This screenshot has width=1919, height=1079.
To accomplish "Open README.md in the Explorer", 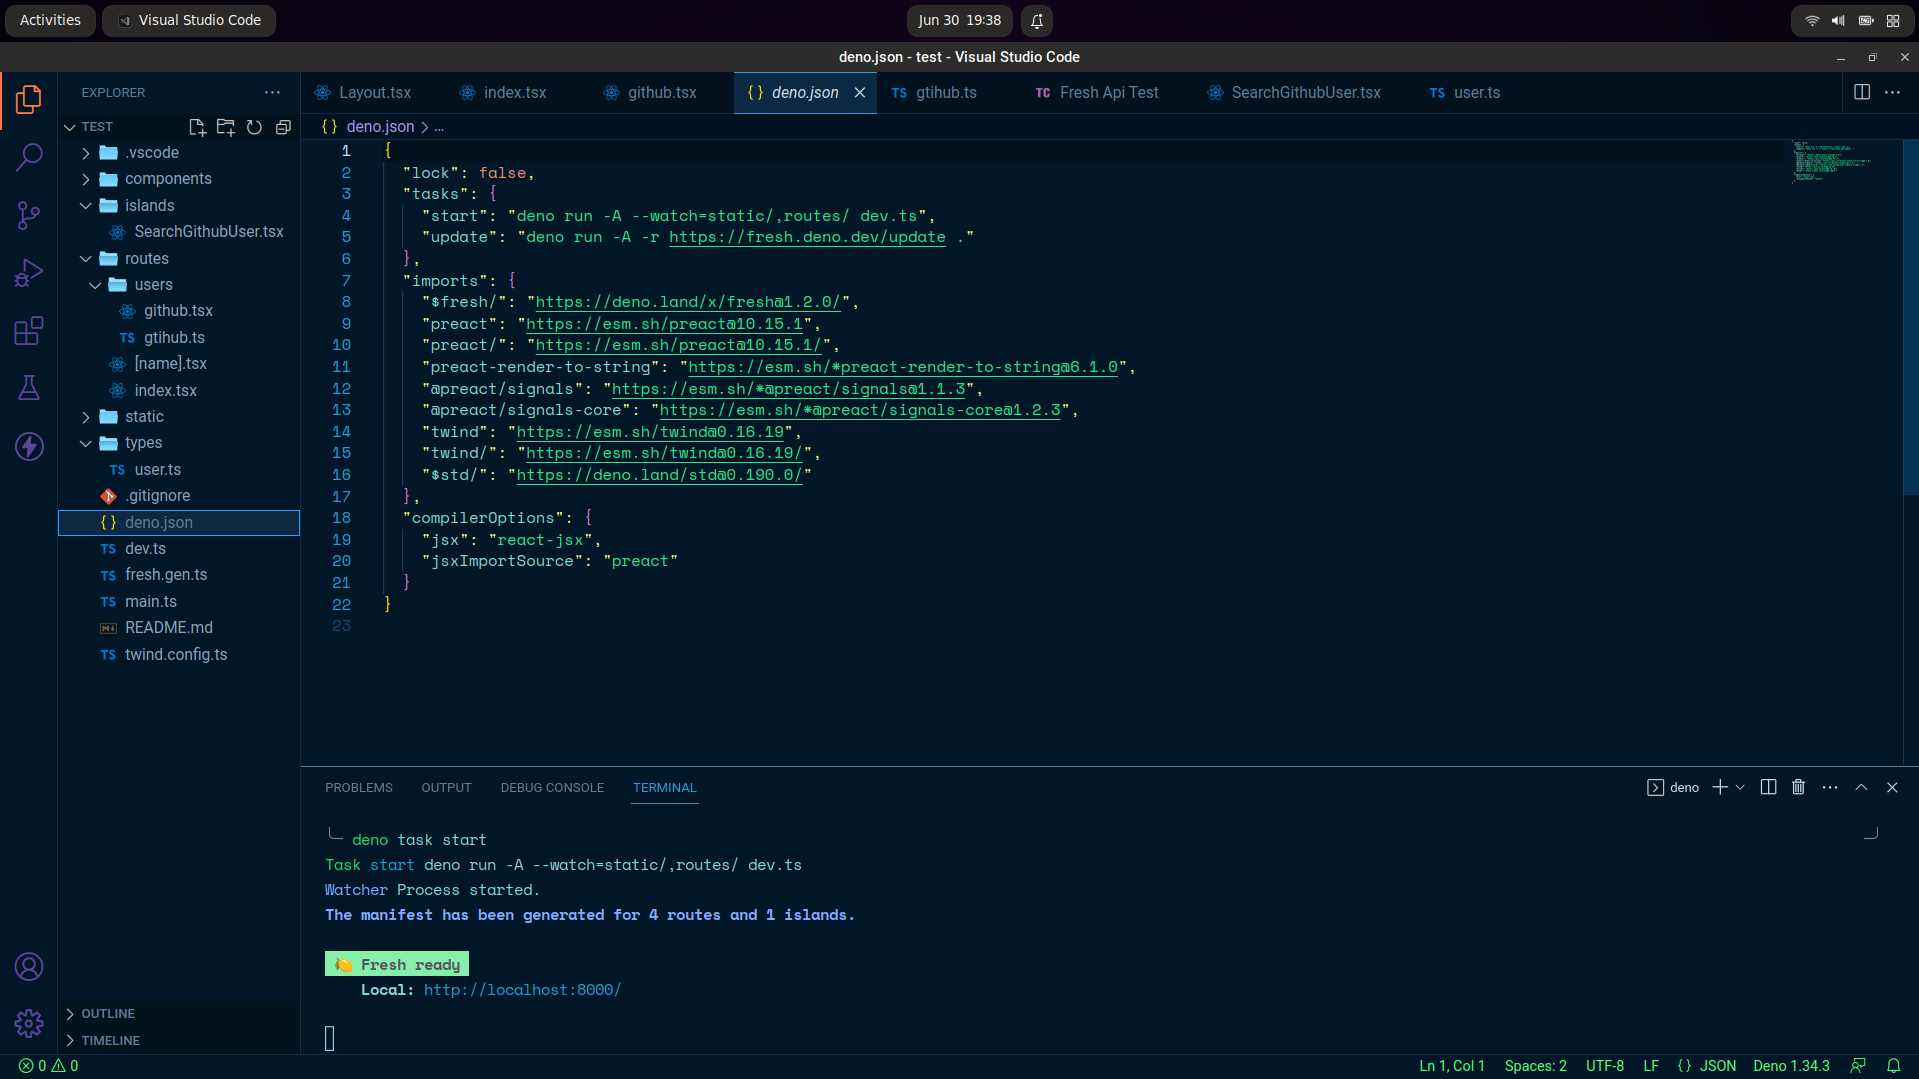I will [x=178, y=628].
